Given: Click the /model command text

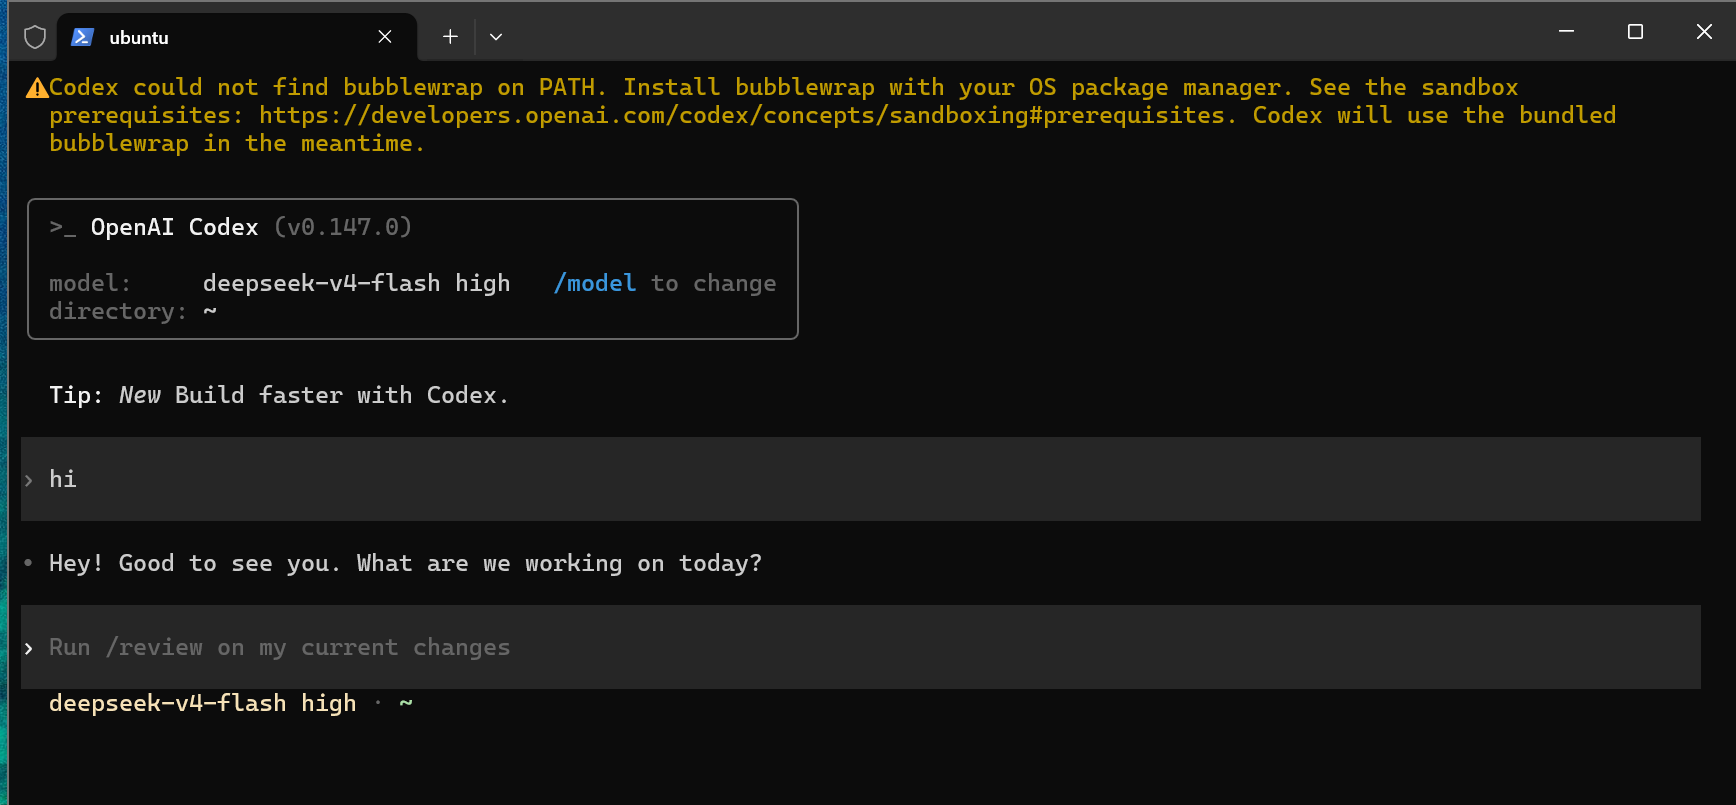Looking at the screenshot, I should (x=595, y=283).
